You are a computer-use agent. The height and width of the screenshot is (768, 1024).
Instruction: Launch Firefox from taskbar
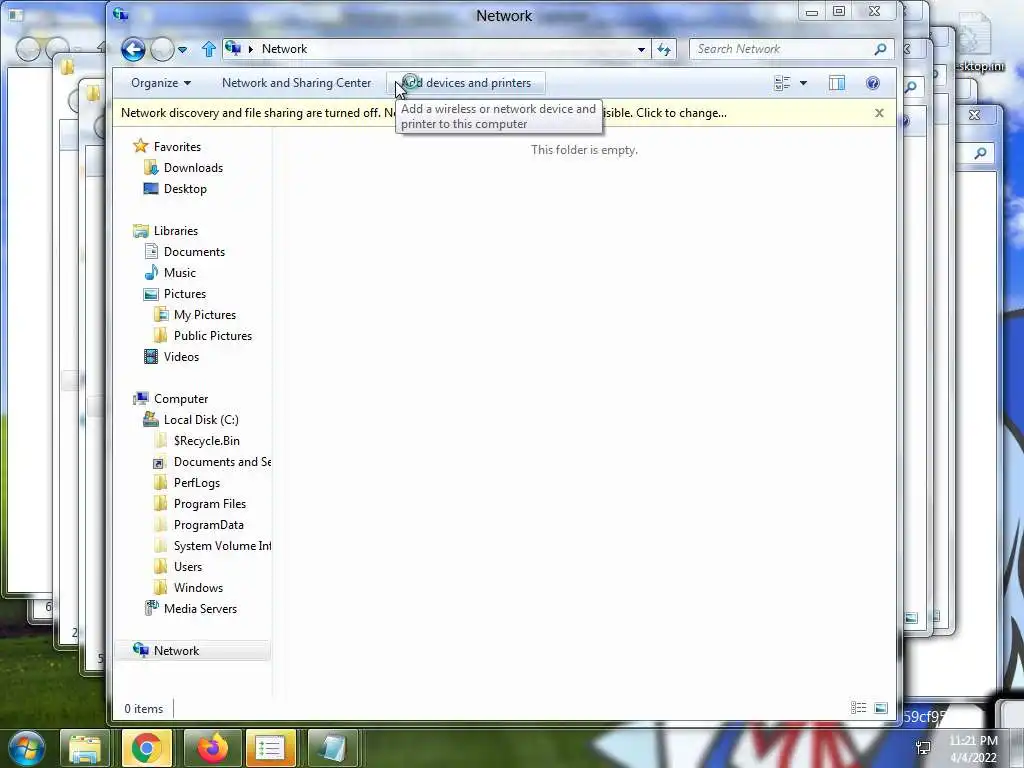click(213, 748)
